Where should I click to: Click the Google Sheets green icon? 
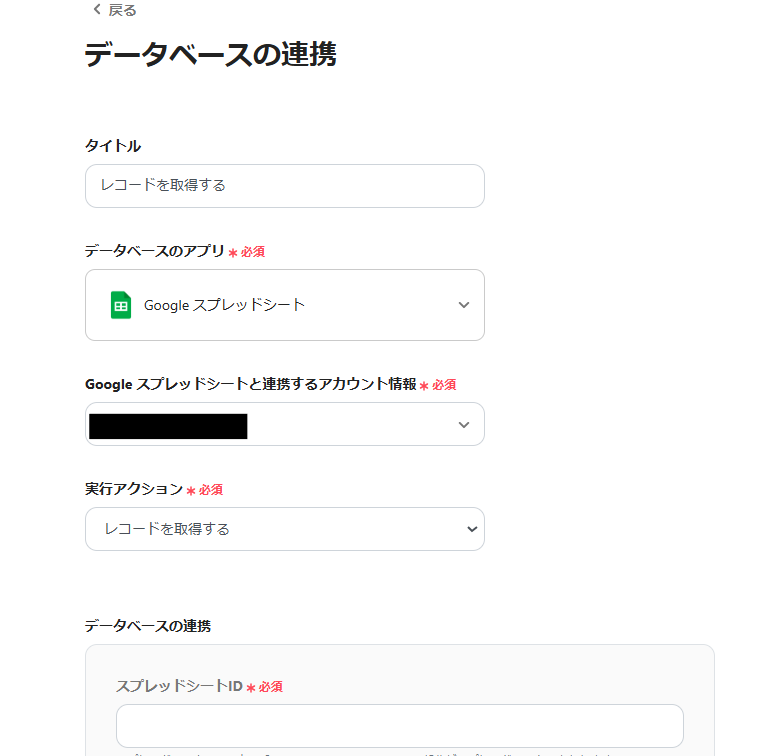coord(121,305)
